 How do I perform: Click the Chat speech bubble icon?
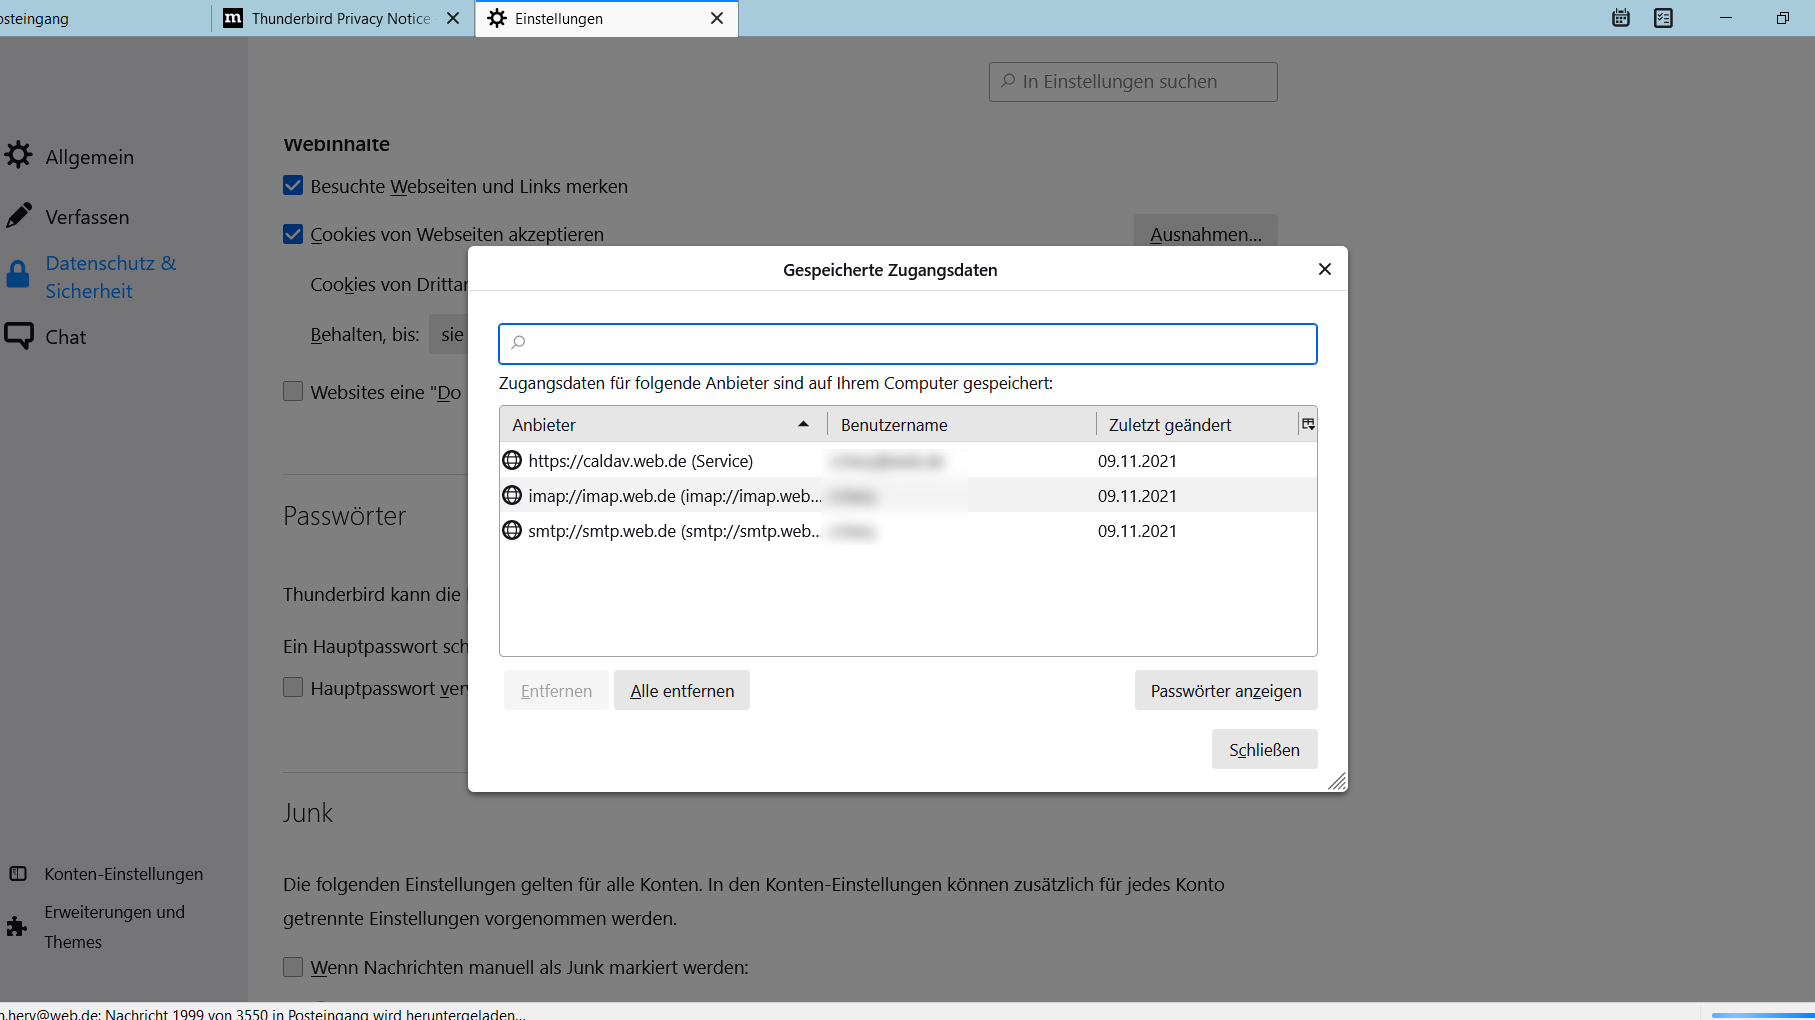click(18, 336)
